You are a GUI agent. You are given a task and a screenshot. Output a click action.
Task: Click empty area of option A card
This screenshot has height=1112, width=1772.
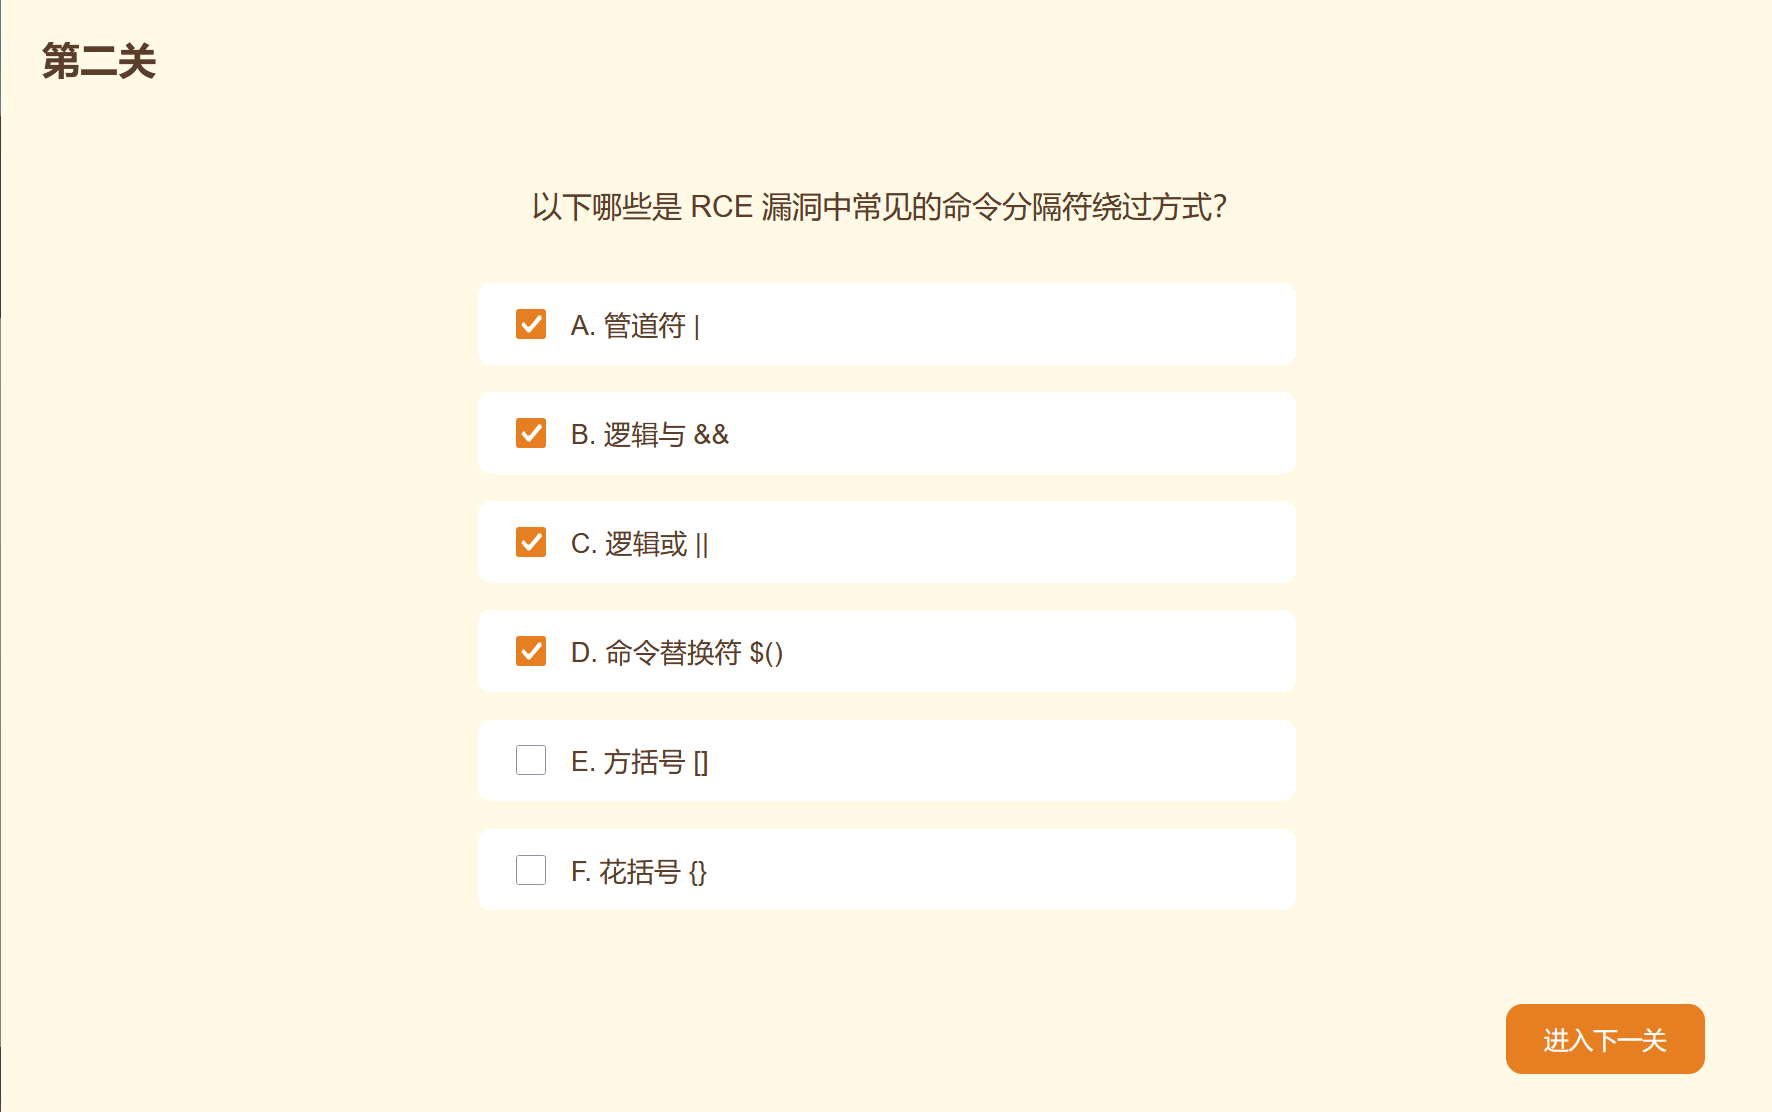pyautogui.click(x=1000, y=324)
